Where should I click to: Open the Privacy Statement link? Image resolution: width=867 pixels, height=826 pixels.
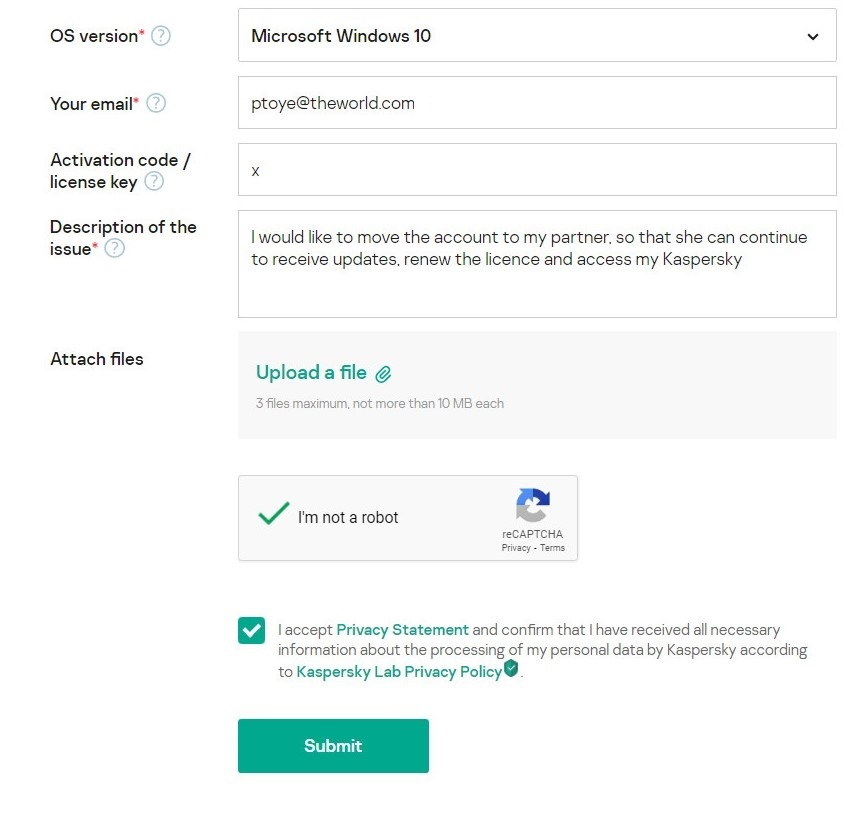click(402, 630)
